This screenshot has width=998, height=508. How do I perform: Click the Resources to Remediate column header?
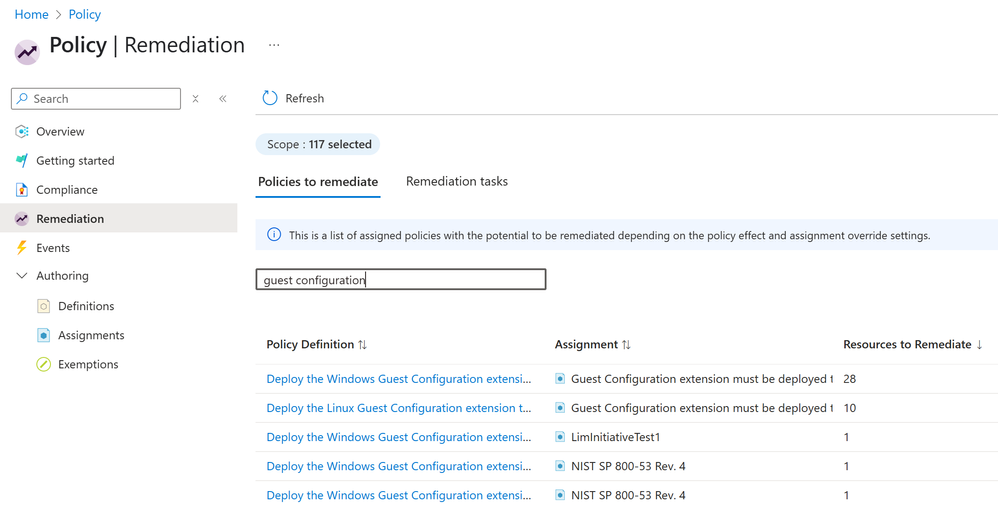908,344
